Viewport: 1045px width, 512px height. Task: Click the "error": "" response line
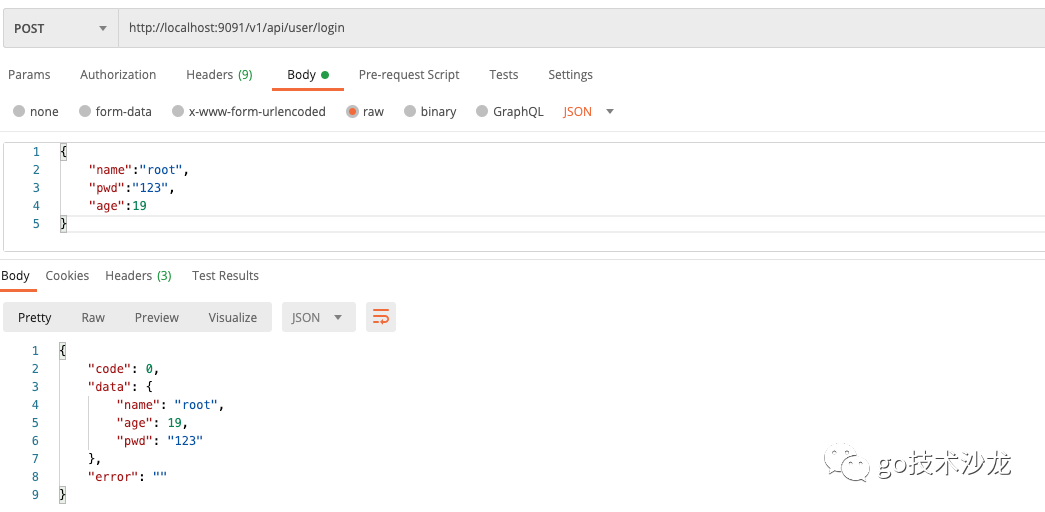127,477
